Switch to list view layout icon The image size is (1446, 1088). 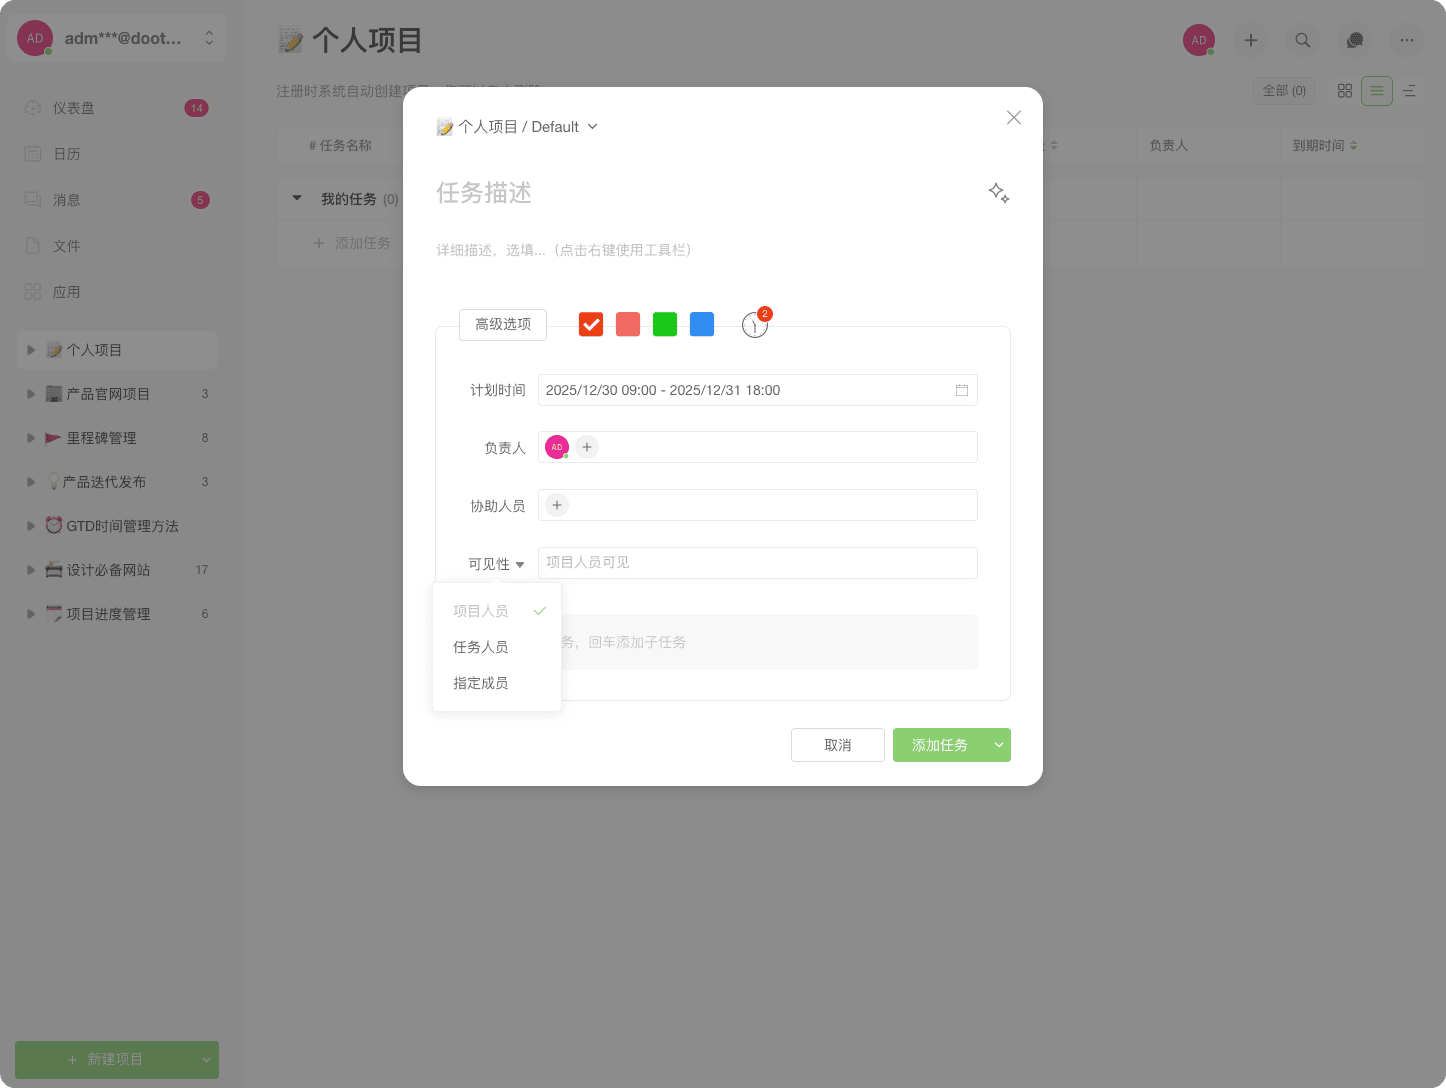(x=1376, y=91)
